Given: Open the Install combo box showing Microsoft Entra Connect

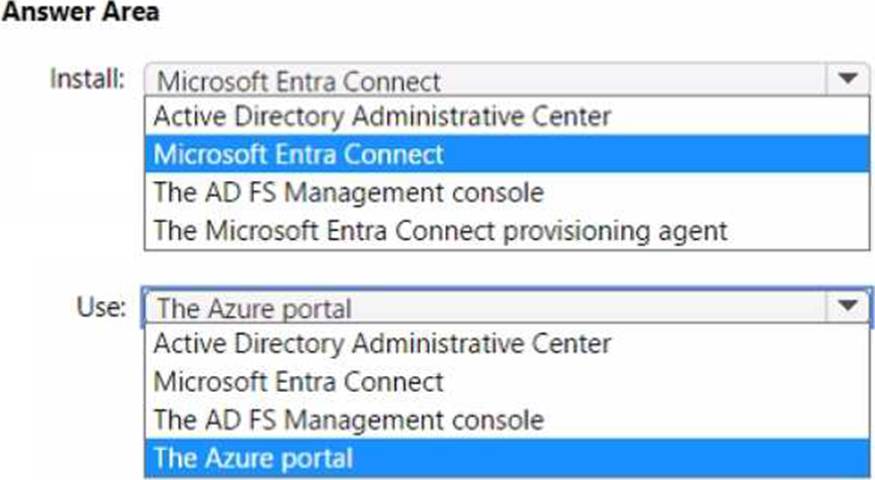Looking at the screenshot, I should [507, 80].
